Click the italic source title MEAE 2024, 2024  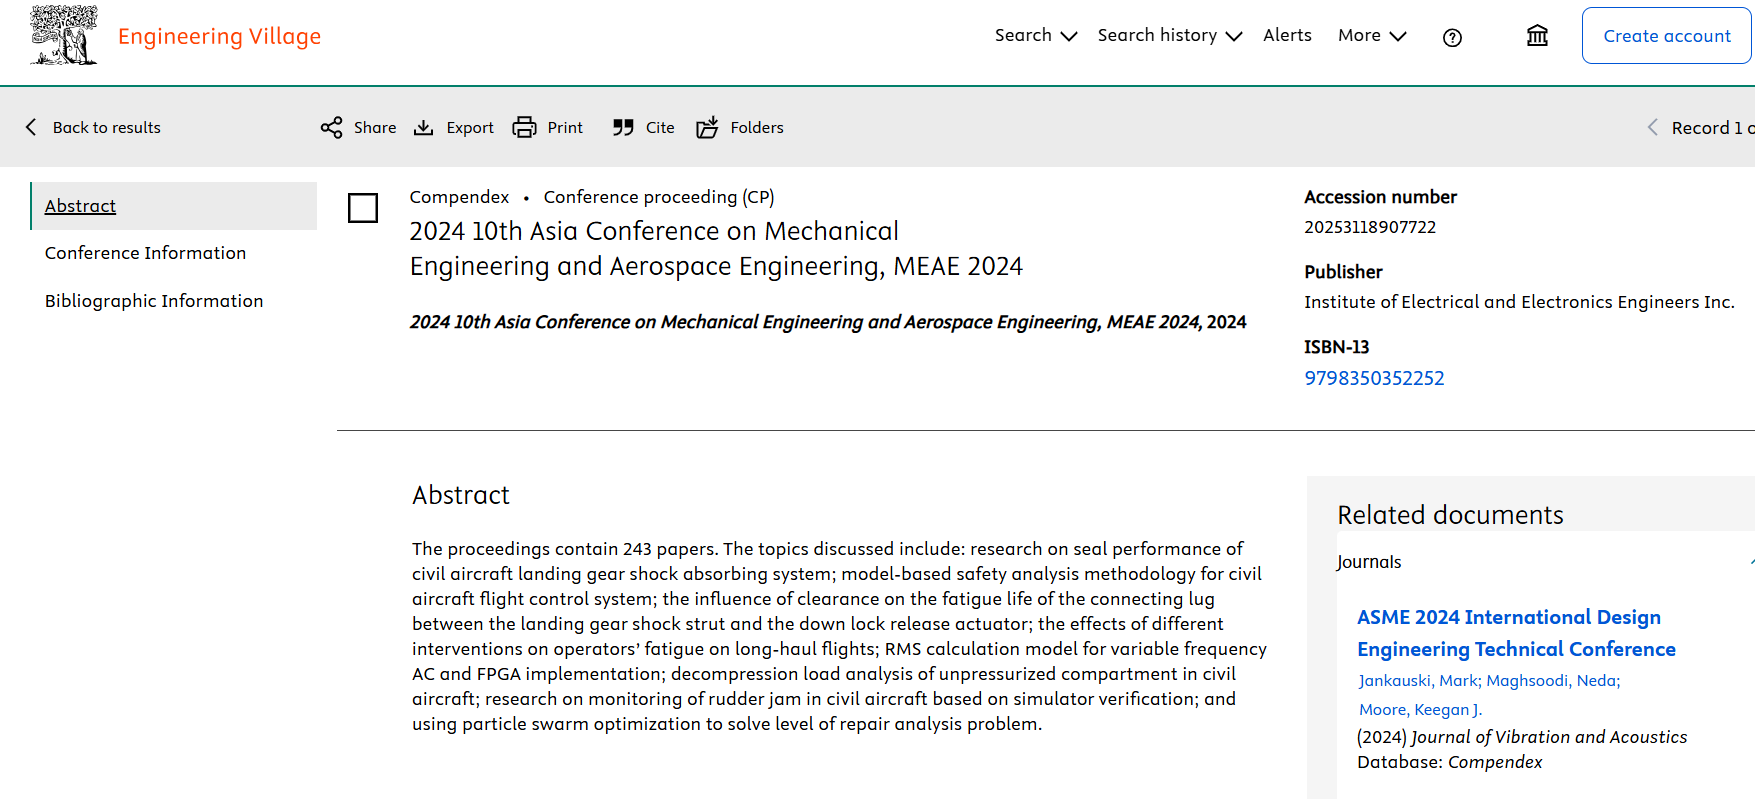[827, 322]
